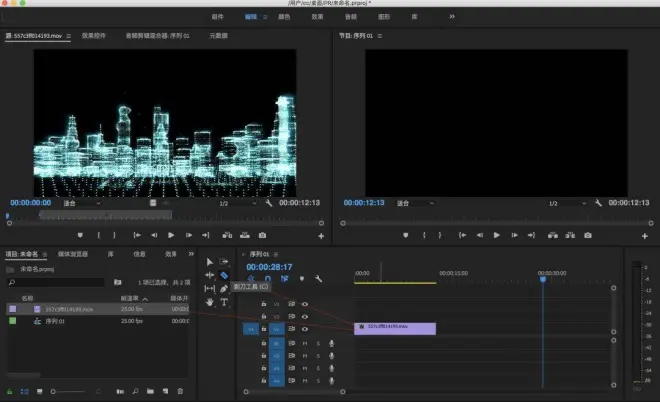Open timeline display settings wrench

tap(319, 279)
